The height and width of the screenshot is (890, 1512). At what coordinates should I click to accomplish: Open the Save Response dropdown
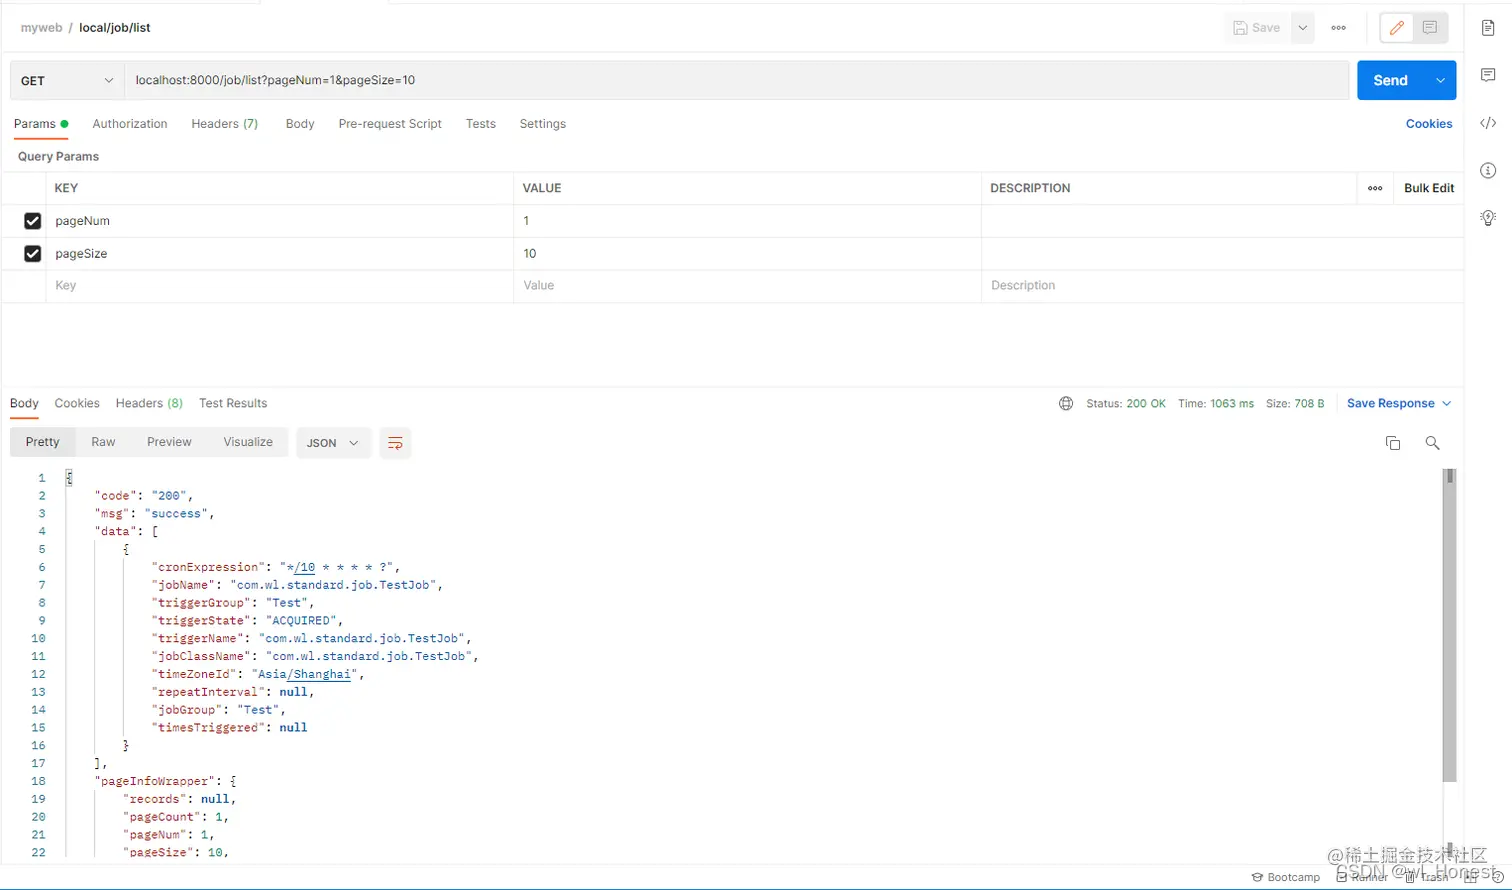(1399, 404)
